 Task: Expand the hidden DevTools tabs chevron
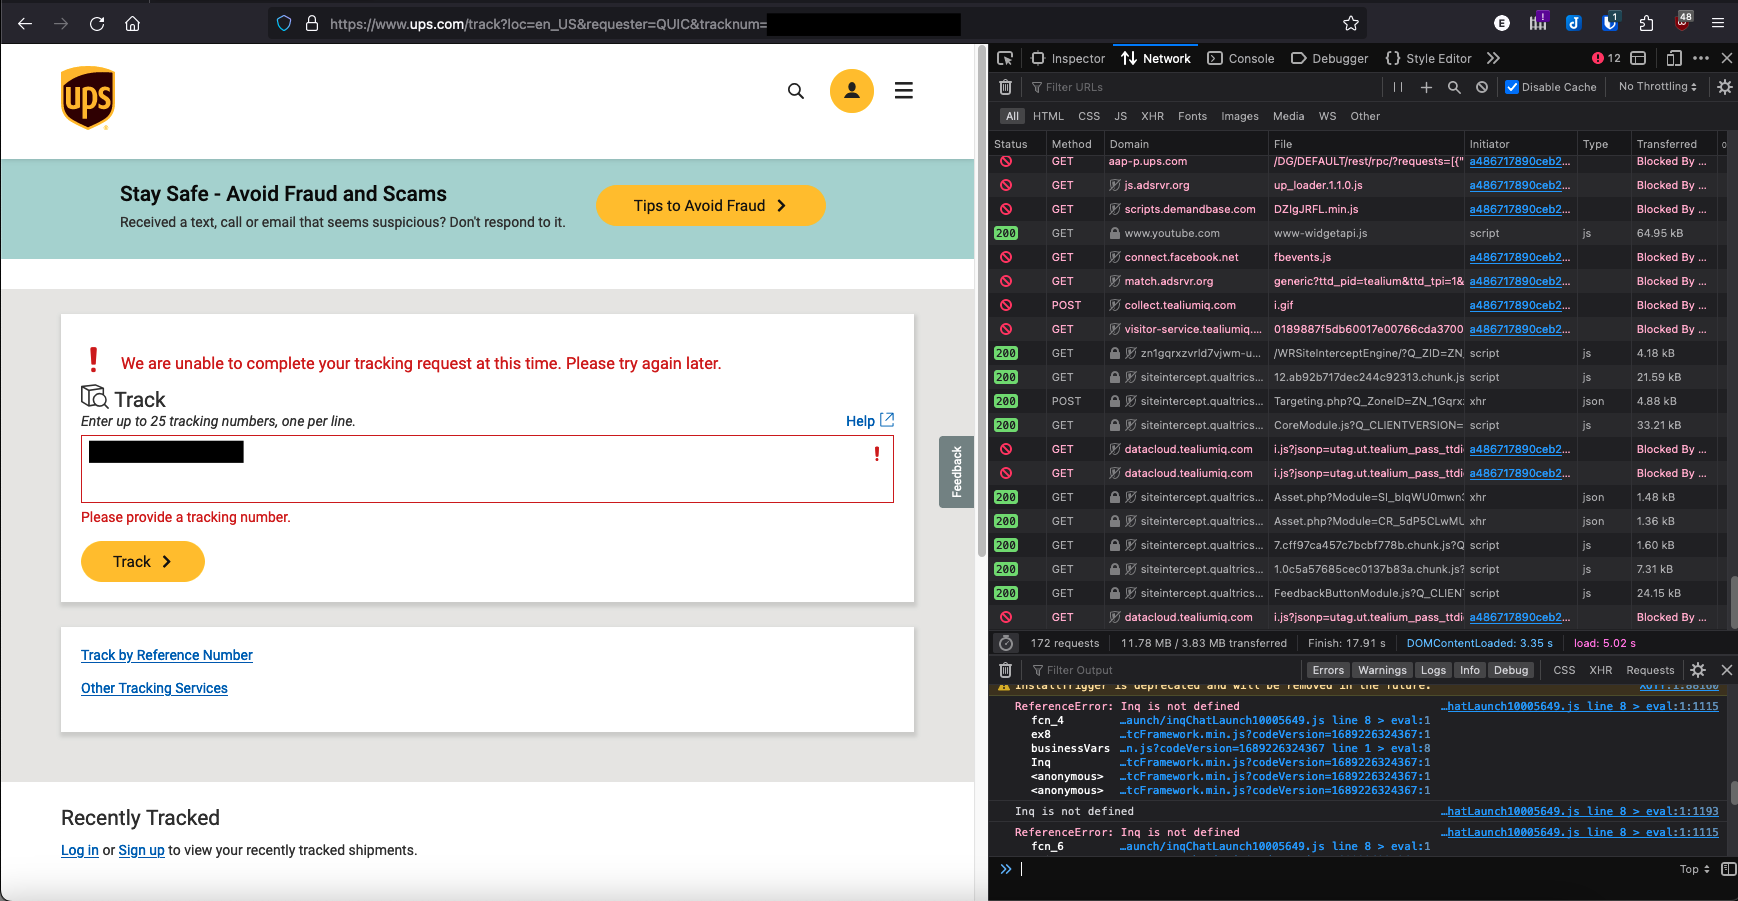pyautogui.click(x=1493, y=58)
